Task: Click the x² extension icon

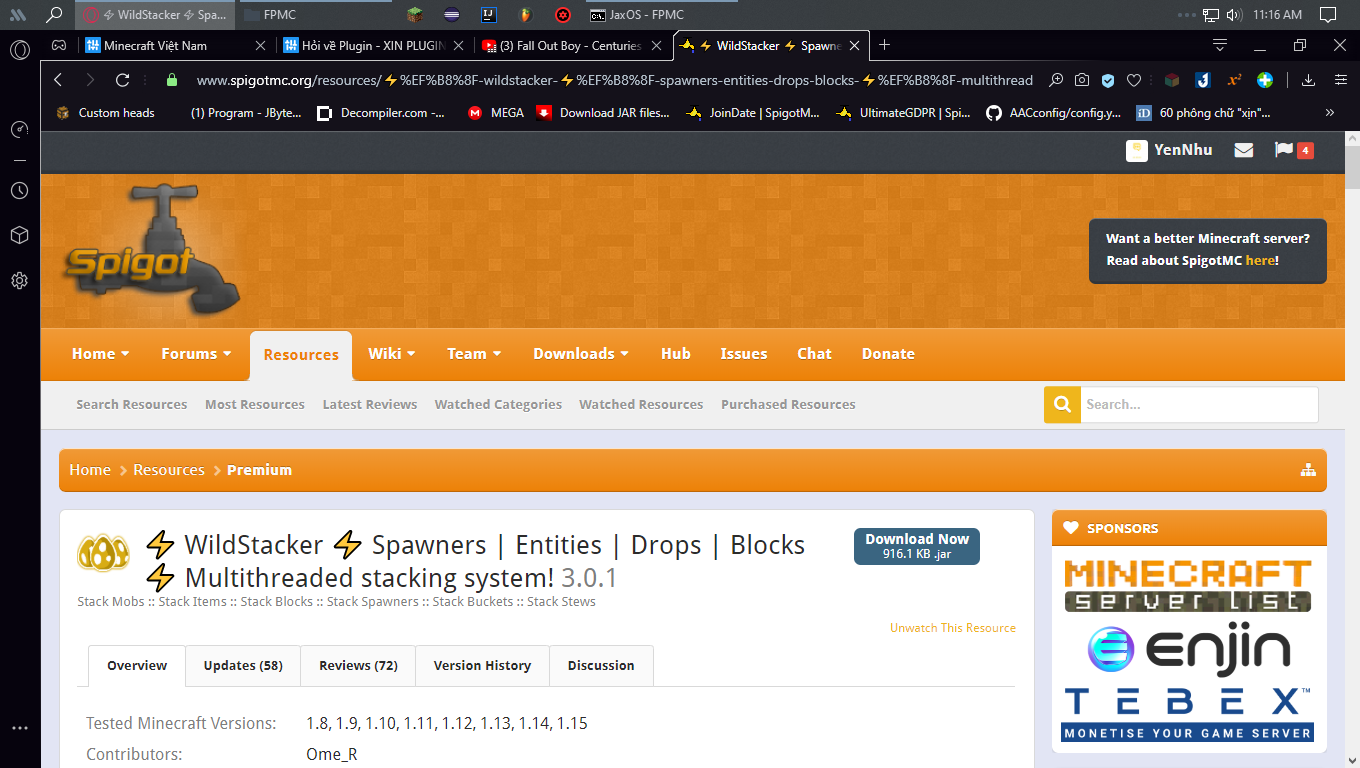Action: (x=1235, y=80)
